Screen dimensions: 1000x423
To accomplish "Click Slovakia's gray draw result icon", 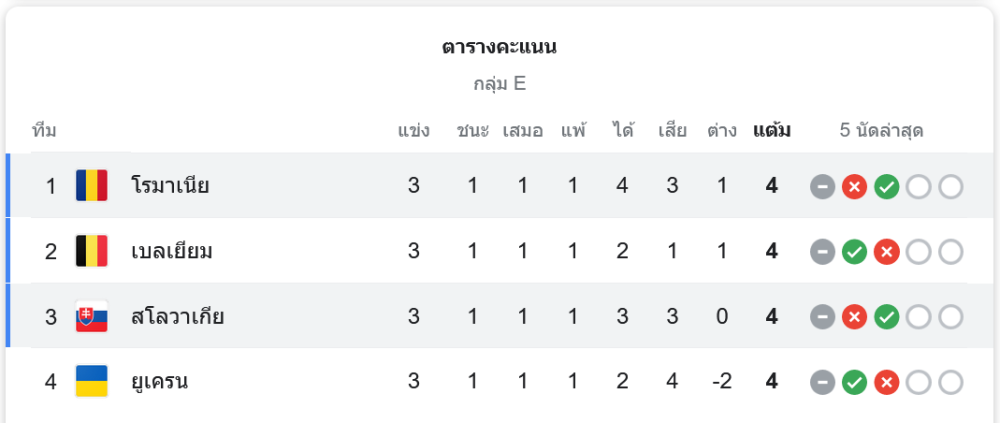I will tap(822, 318).
